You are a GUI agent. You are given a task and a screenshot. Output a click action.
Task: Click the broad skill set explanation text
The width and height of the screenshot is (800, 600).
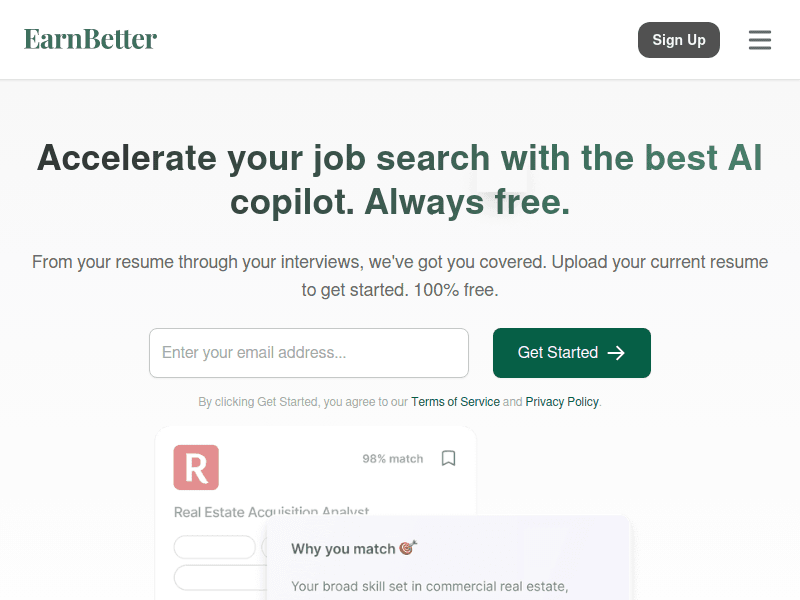pos(430,586)
